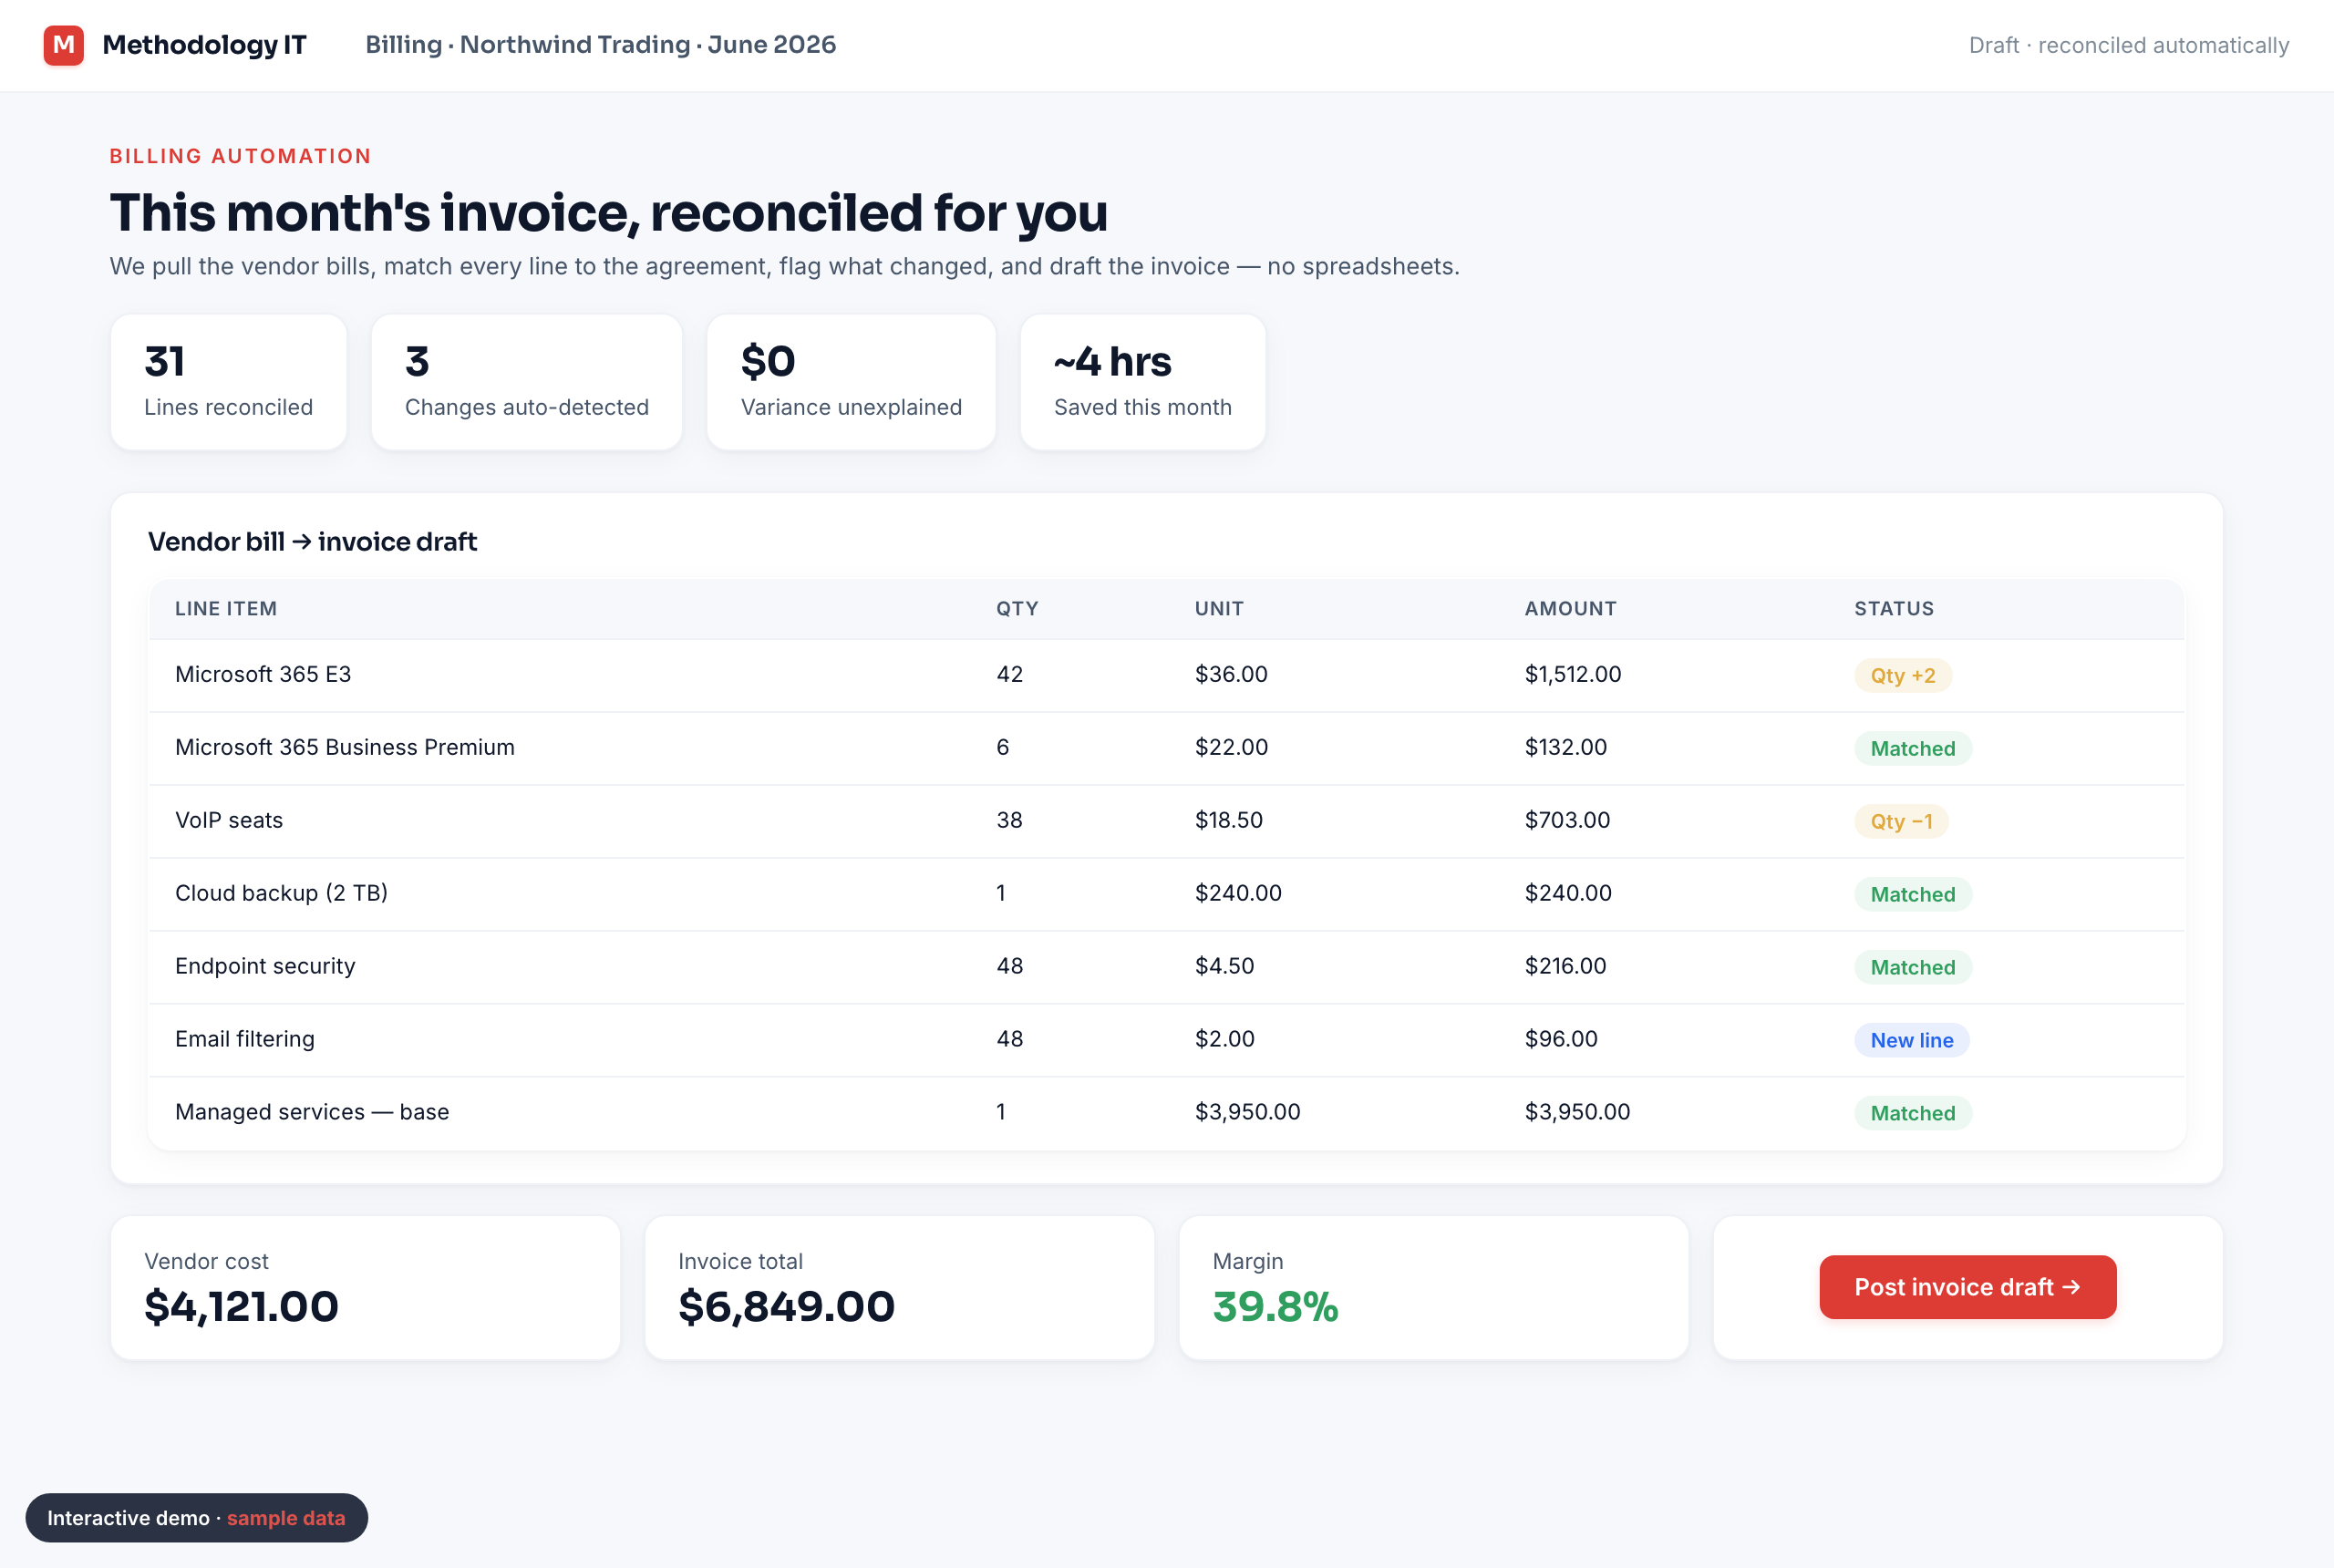This screenshot has width=2334, height=1568.
Task: Select the Endpoint security line item
Action: point(1166,967)
